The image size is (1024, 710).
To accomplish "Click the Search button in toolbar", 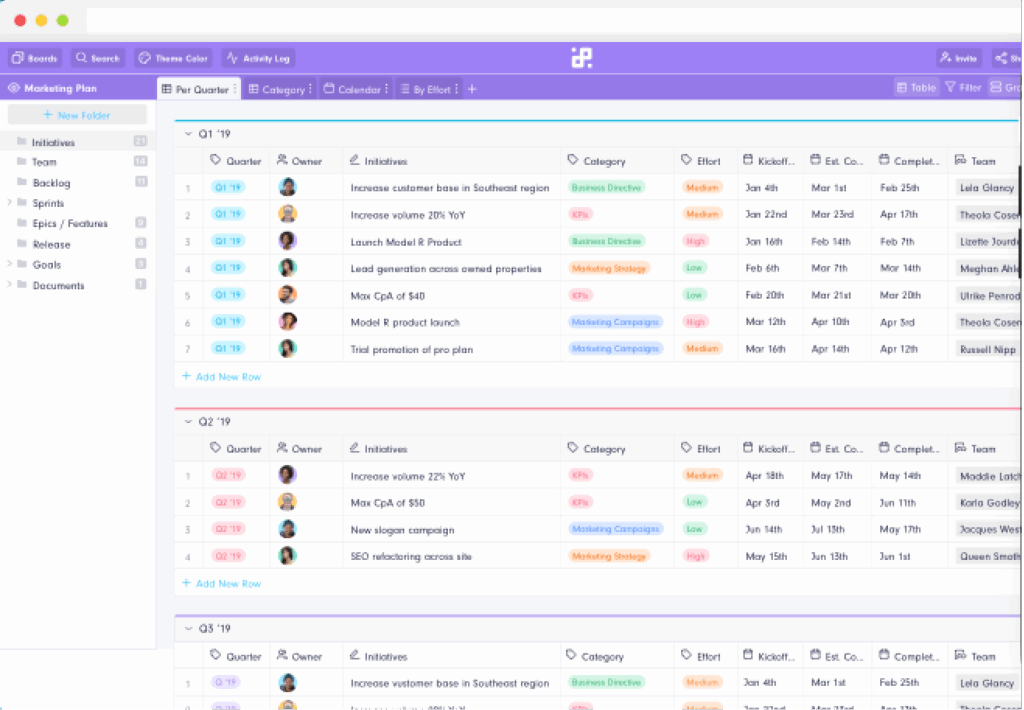I will [98, 58].
